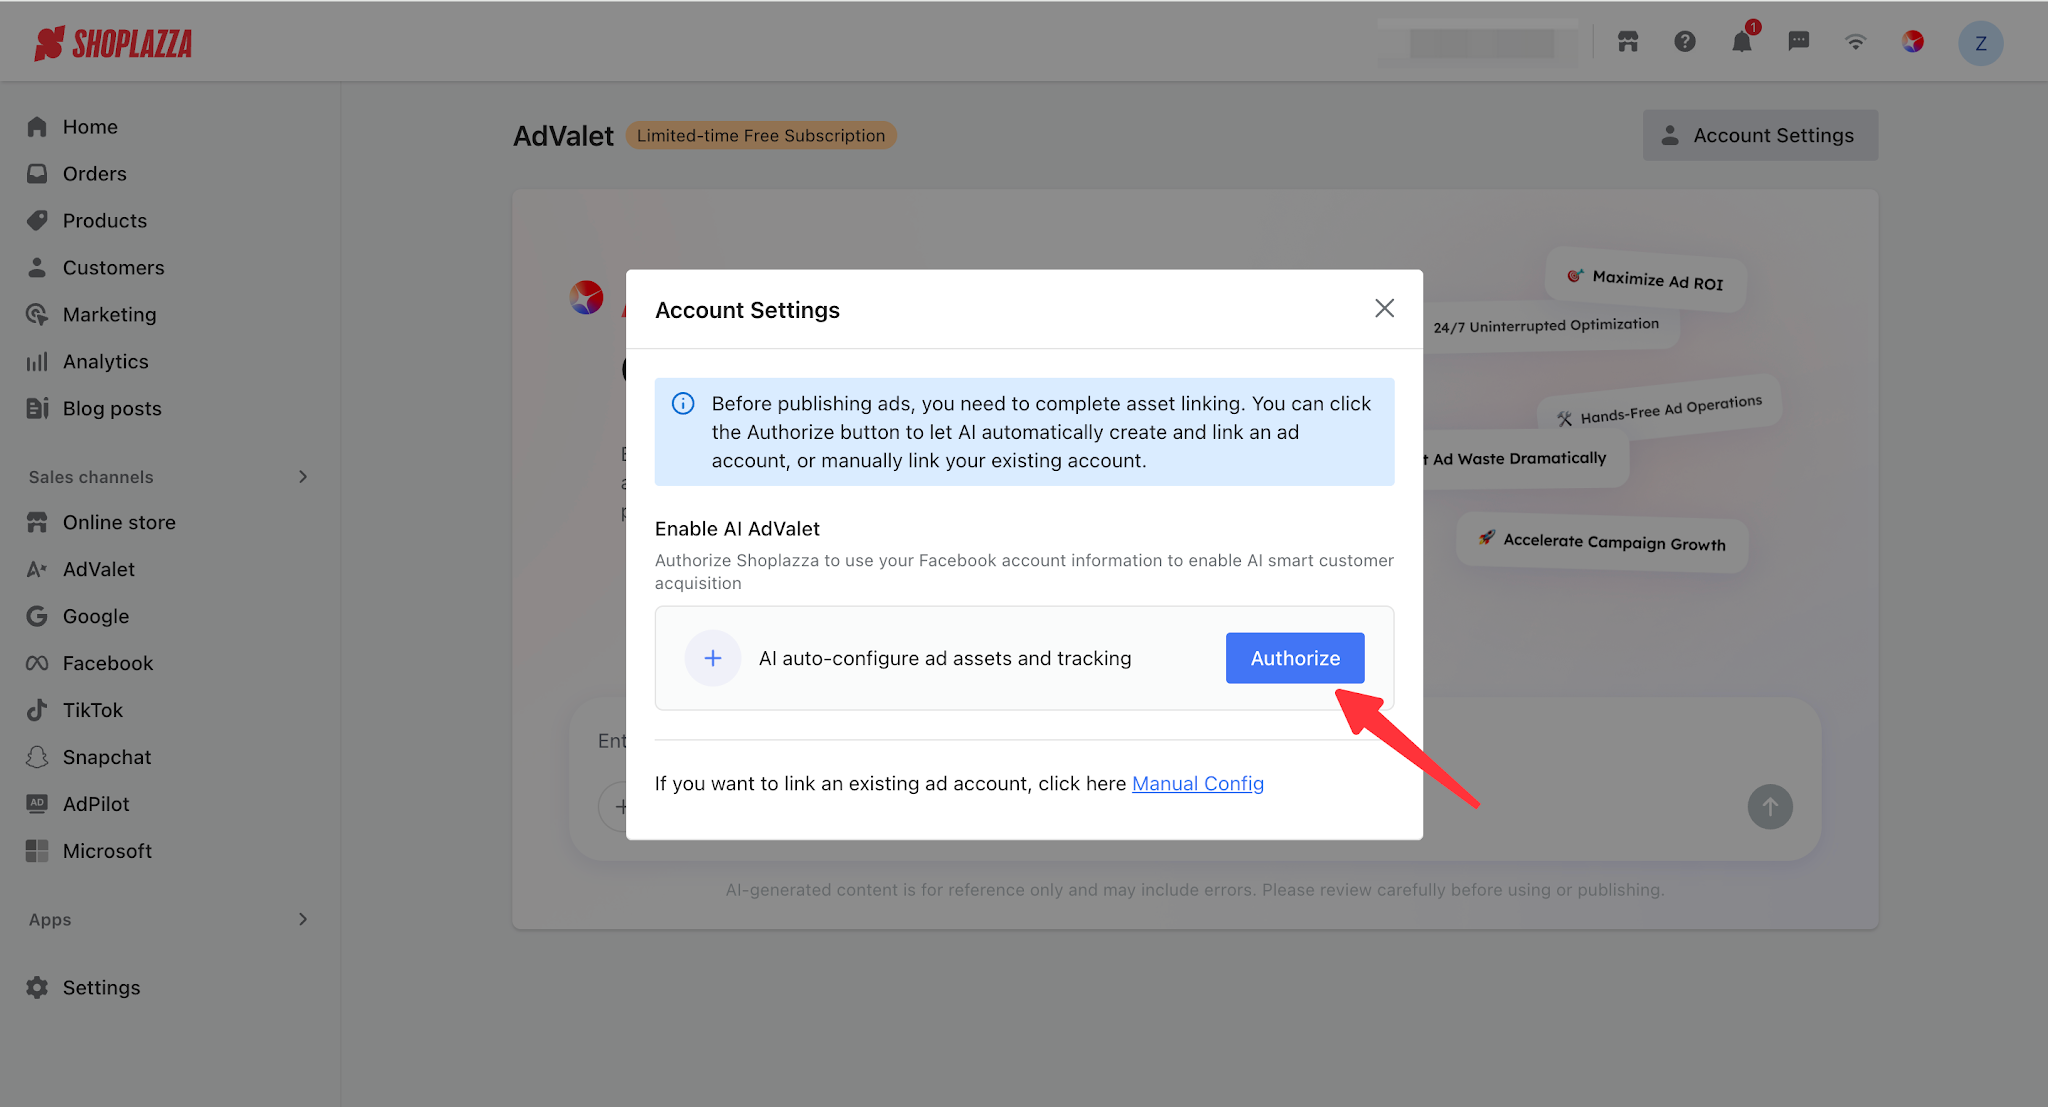Click the send arrow button in chat box
The image size is (2048, 1107).
point(1769,806)
